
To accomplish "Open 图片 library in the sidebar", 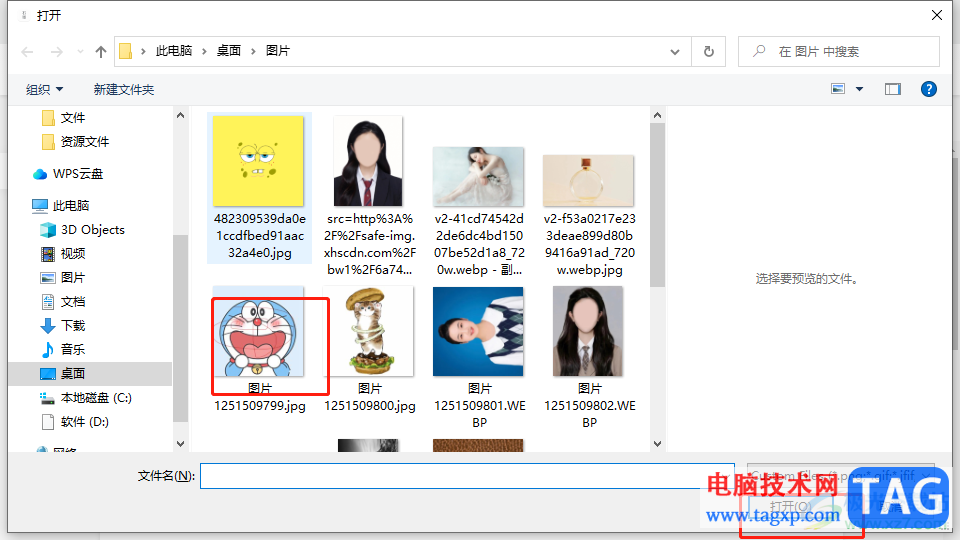I will tap(63, 277).
